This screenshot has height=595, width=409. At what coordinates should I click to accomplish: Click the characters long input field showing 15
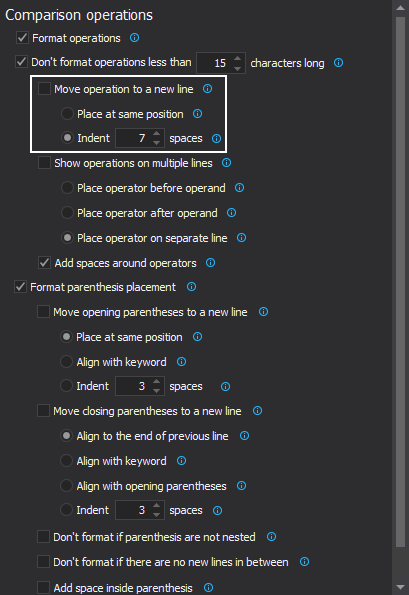click(x=215, y=63)
